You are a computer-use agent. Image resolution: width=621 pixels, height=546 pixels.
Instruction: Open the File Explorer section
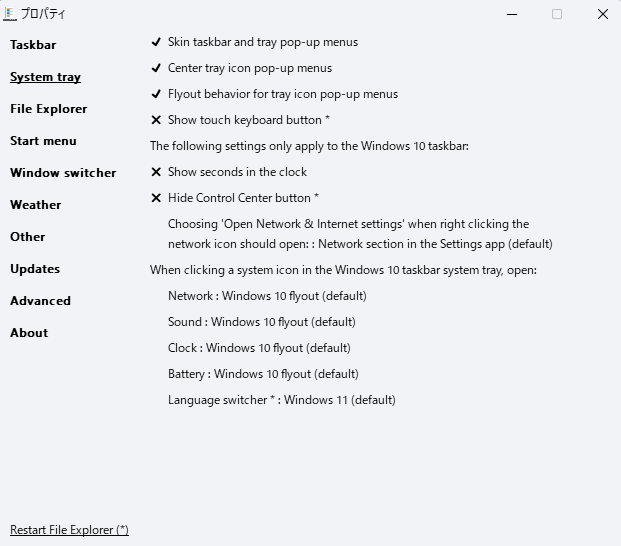(x=49, y=109)
